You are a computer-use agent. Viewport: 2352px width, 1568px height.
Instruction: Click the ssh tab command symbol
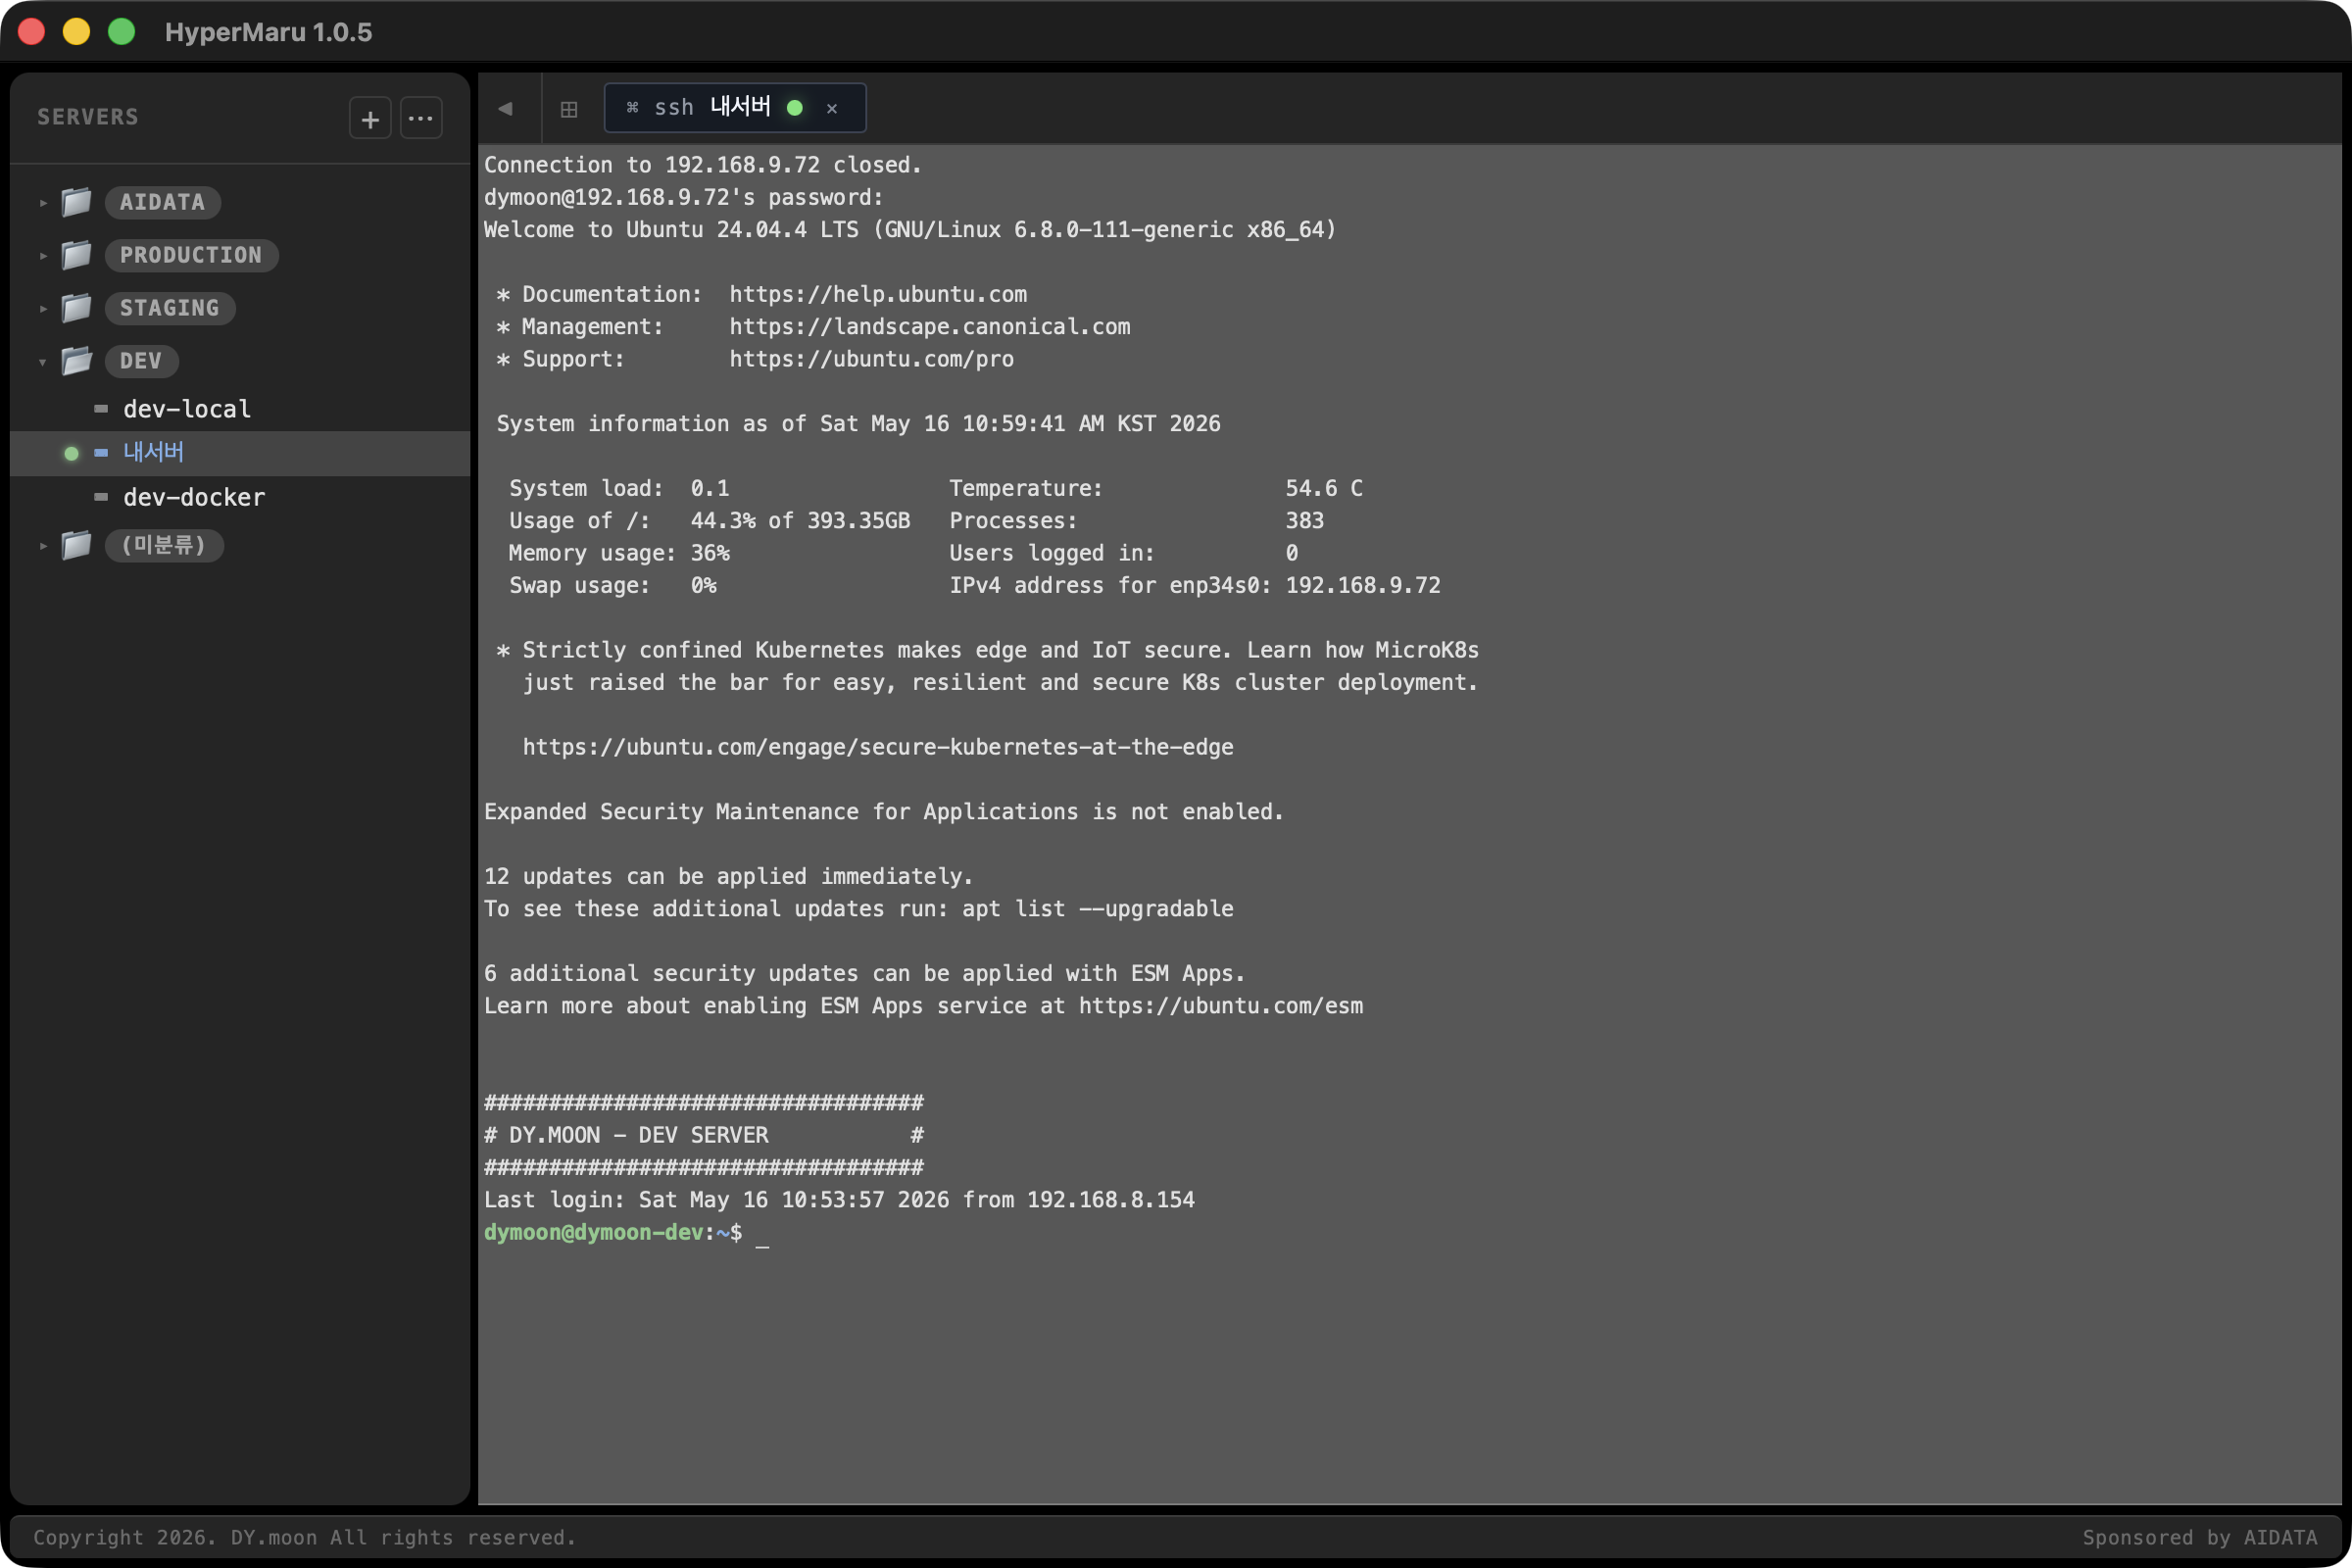pos(632,108)
